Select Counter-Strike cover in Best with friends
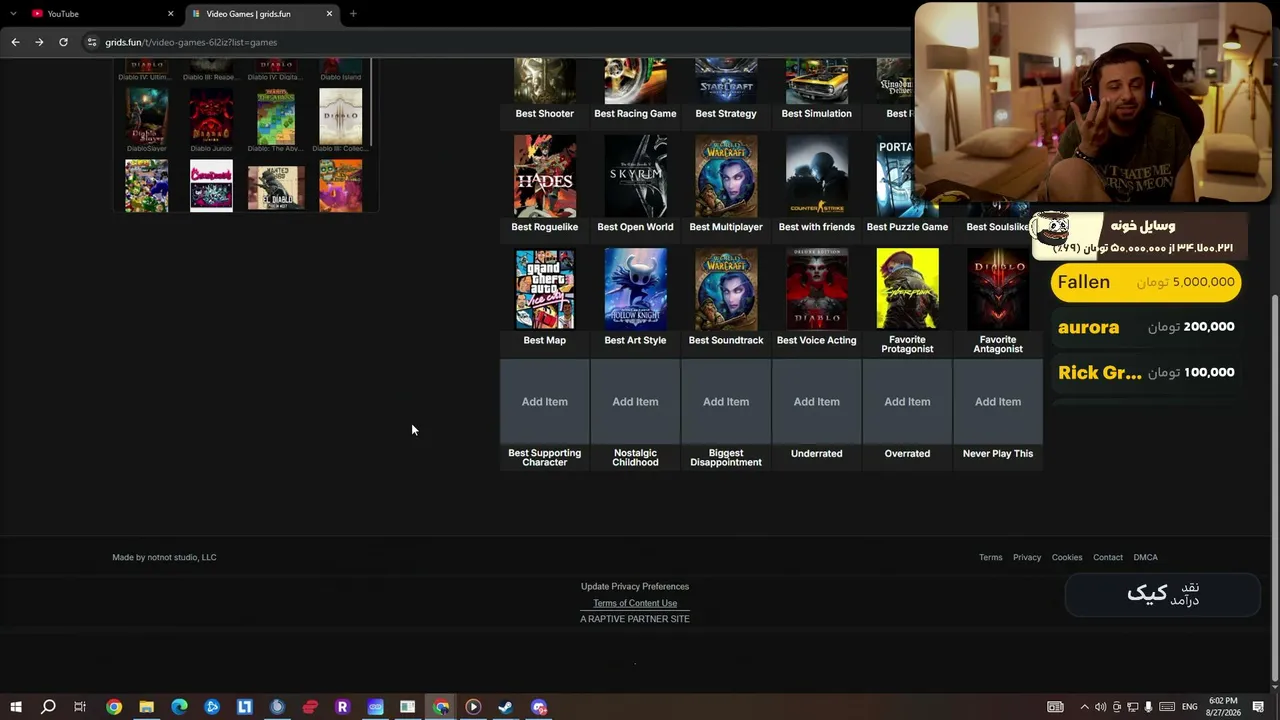Image resolution: width=1280 pixels, height=720 pixels. (x=817, y=176)
